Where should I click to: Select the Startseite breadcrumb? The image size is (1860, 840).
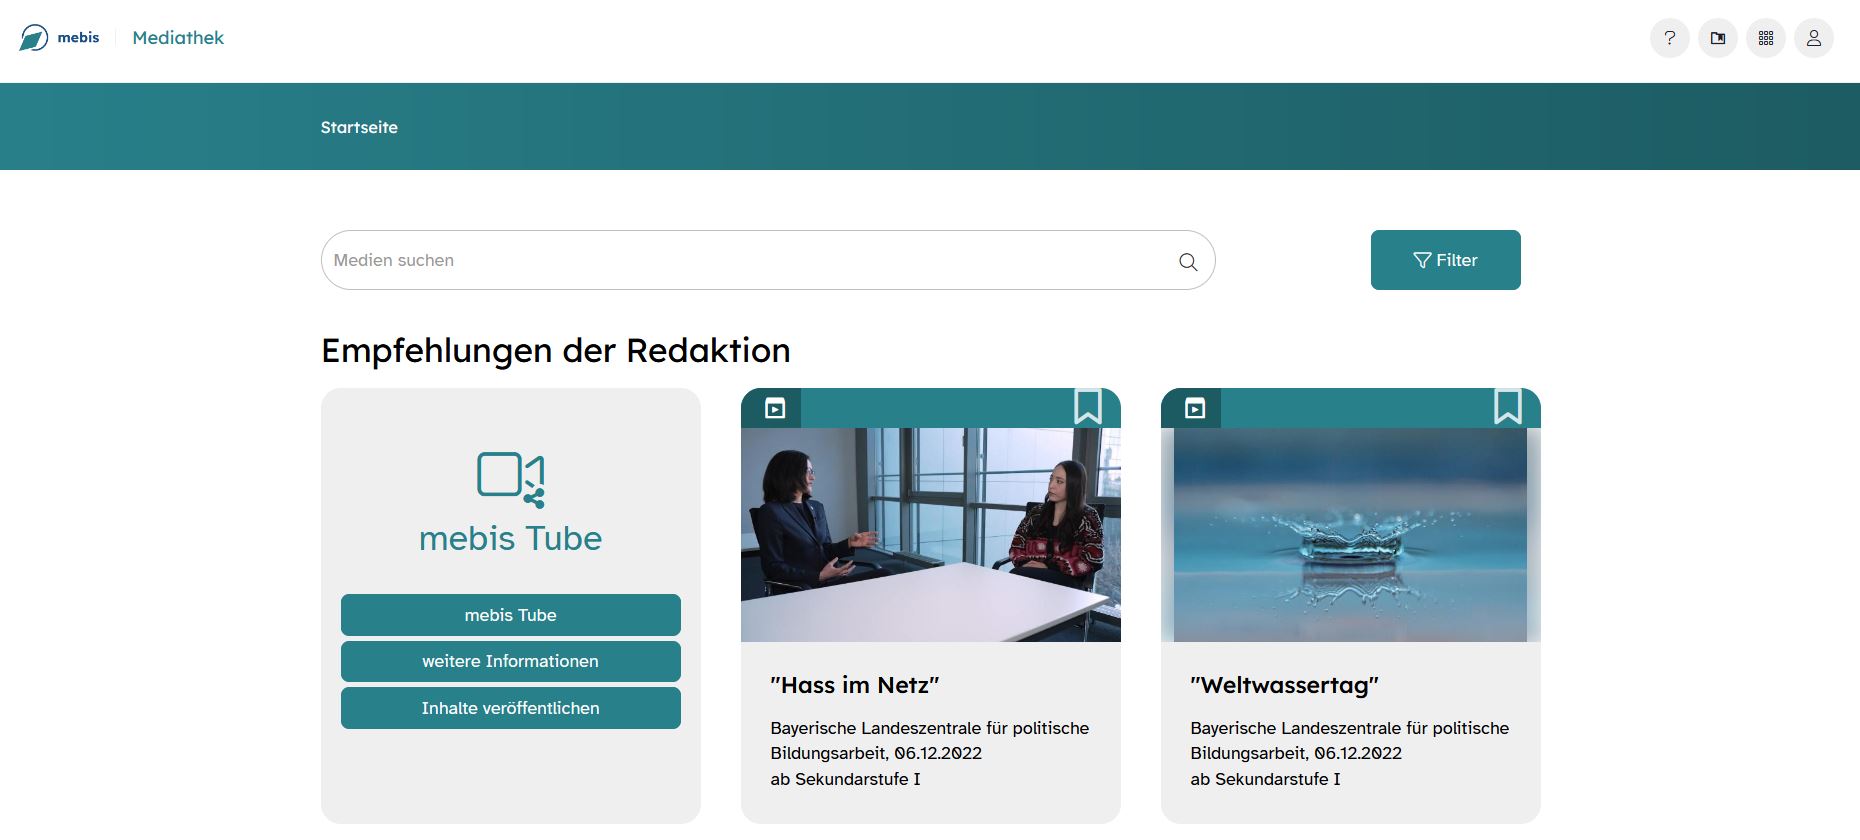click(359, 127)
